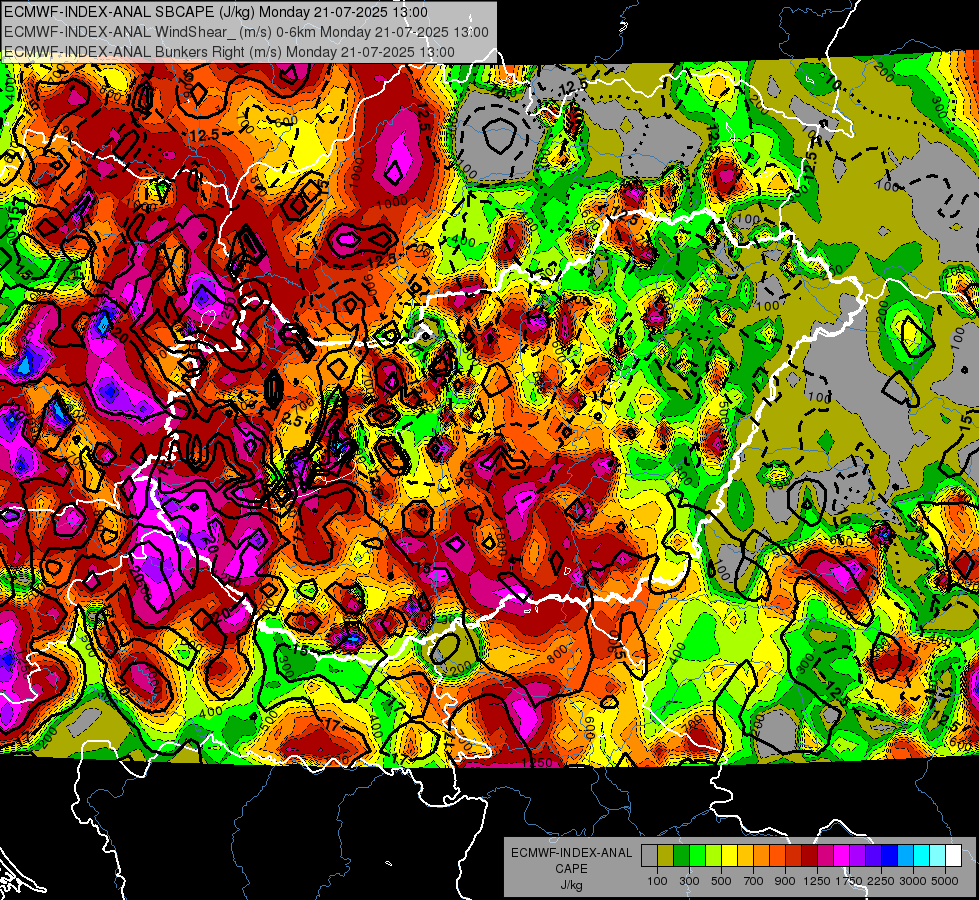Viewport: 979px width, 900px height.
Task: Click the bright green legend swatch
Action: (x=697, y=856)
